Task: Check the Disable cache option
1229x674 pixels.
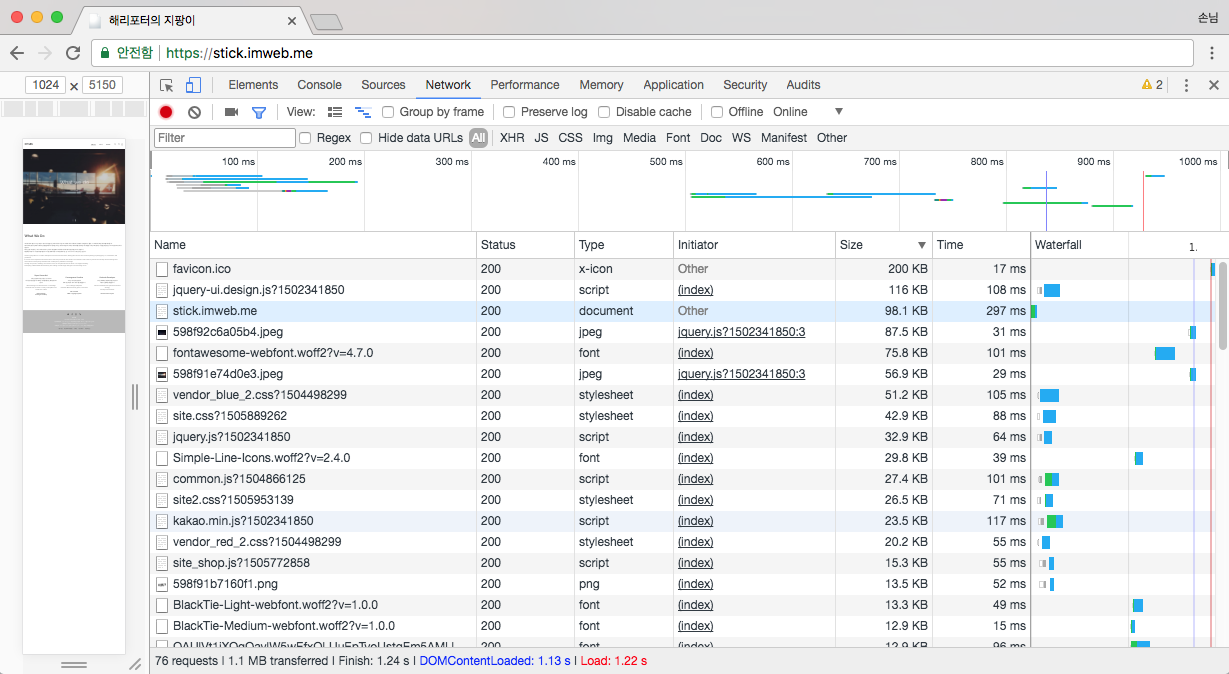Action: coord(604,112)
